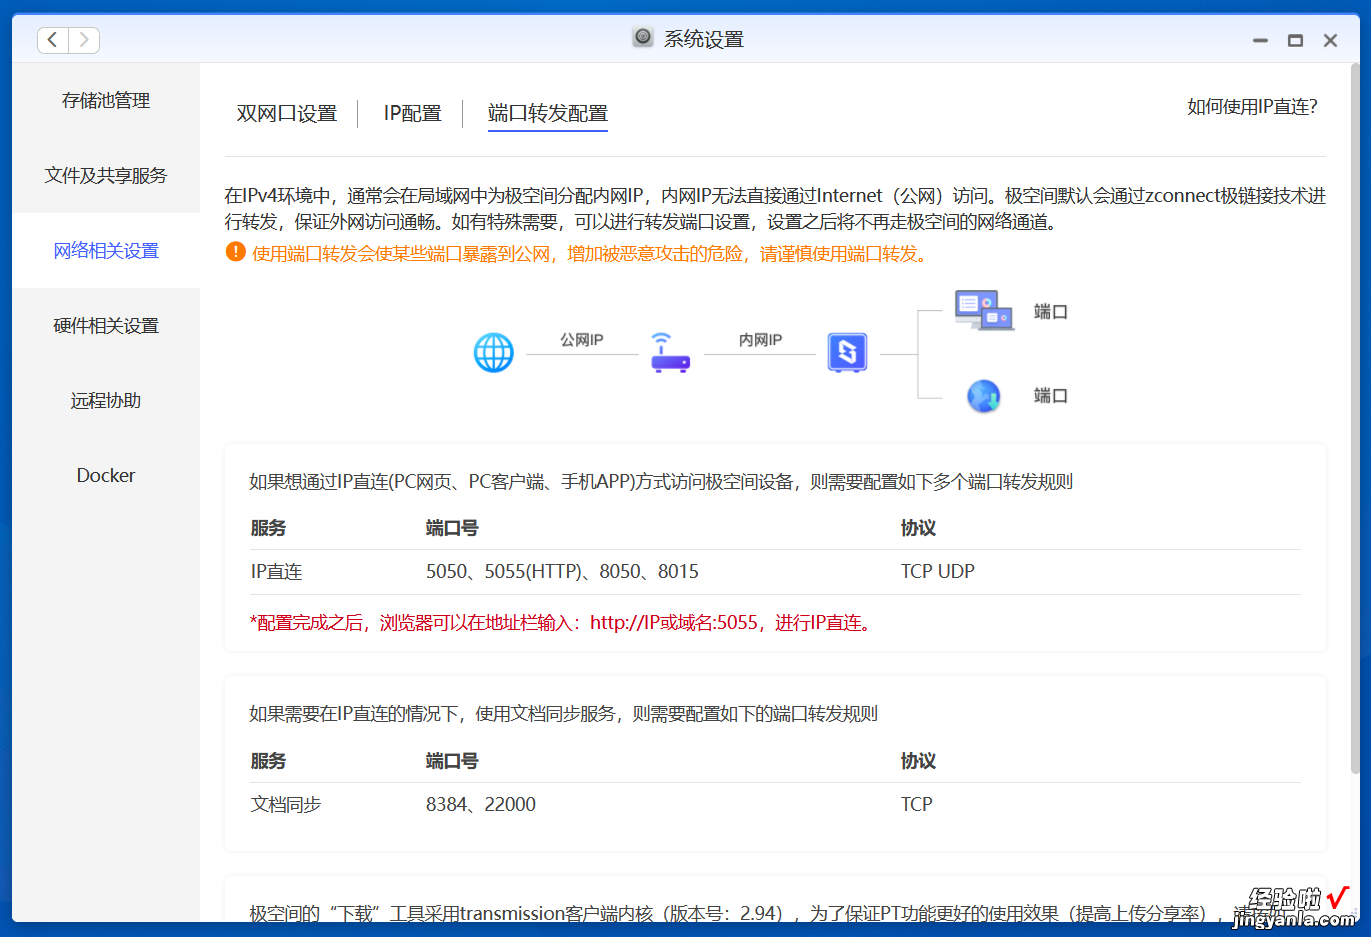Click the 内网IP label in the diagram
The image size is (1371, 937).
[760, 340]
